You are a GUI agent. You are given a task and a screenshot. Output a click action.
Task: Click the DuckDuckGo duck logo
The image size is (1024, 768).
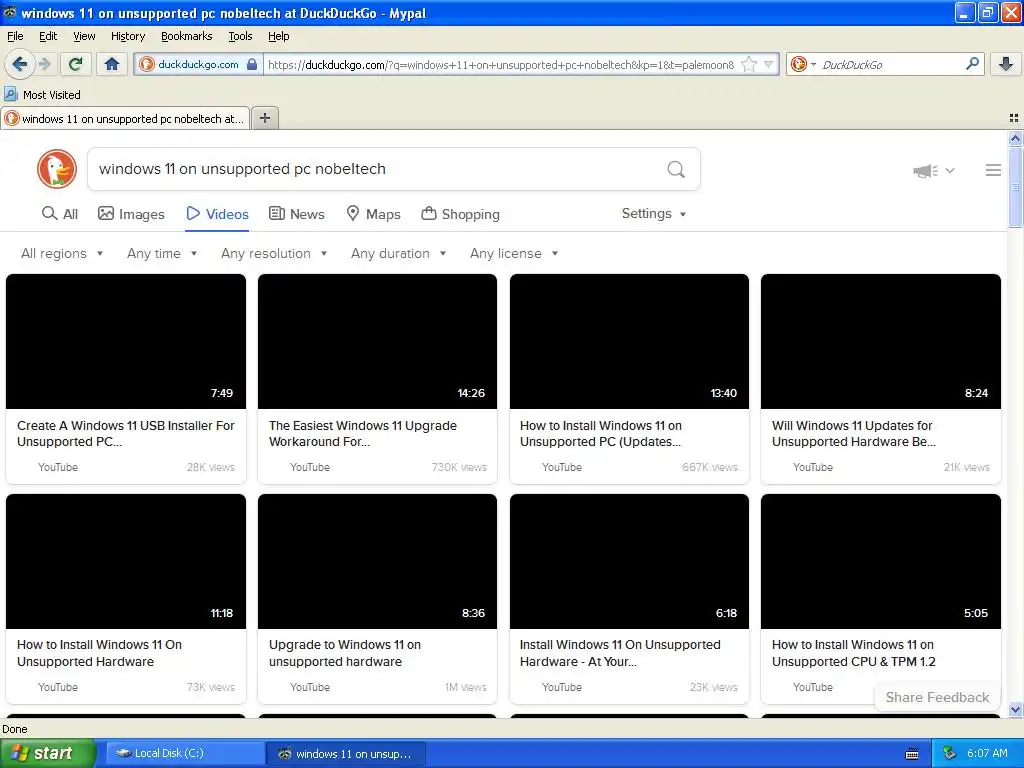click(x=57, y=169)
